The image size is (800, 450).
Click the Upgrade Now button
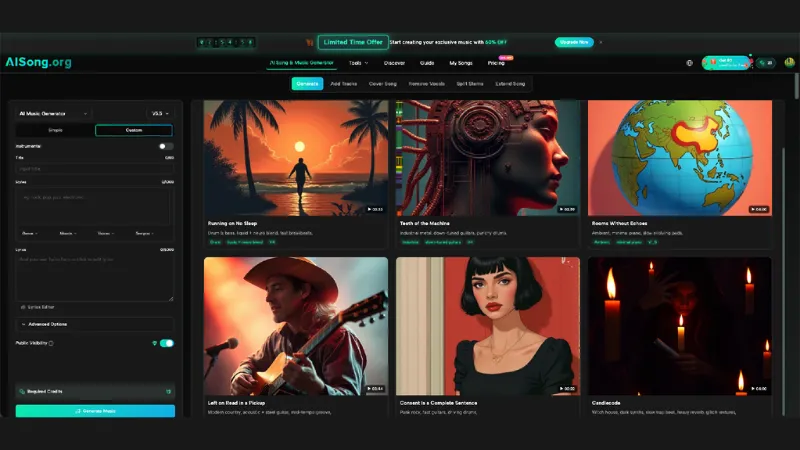(574, 42)
